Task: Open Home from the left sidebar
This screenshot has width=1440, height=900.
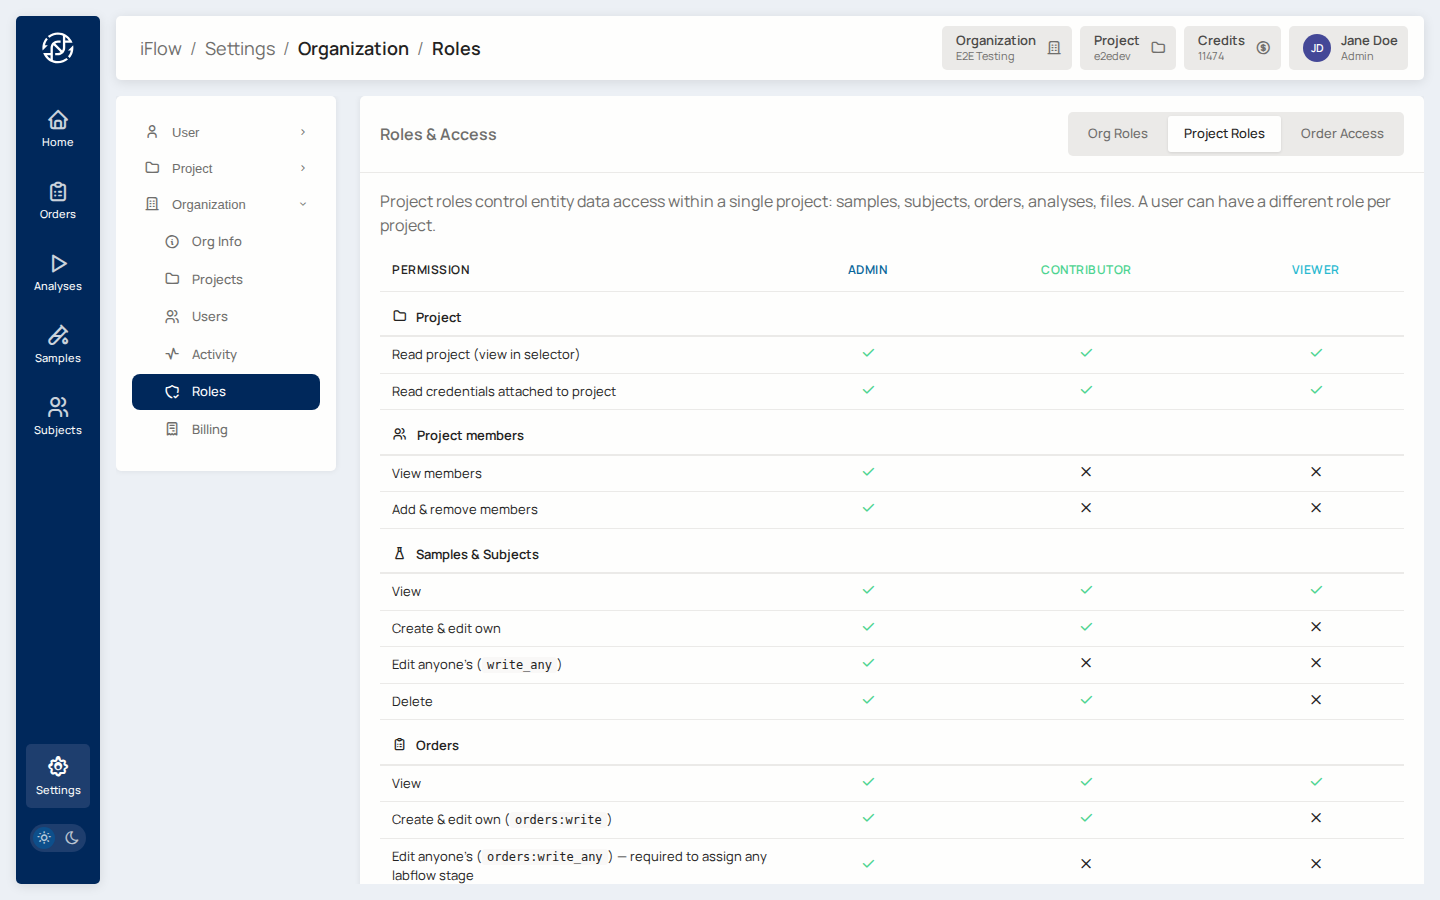Action: click(x=58, y=128)
